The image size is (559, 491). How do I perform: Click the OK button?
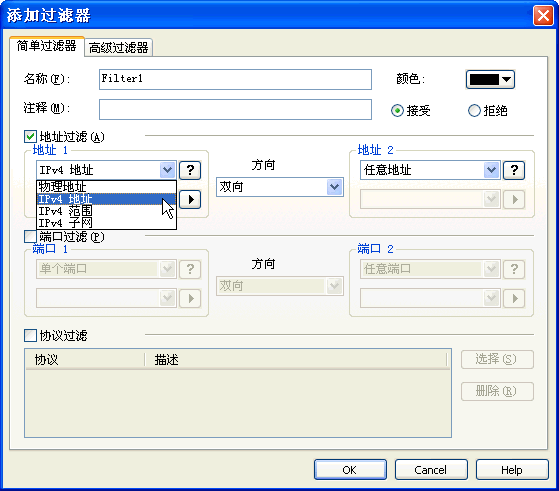click(350, 470)
